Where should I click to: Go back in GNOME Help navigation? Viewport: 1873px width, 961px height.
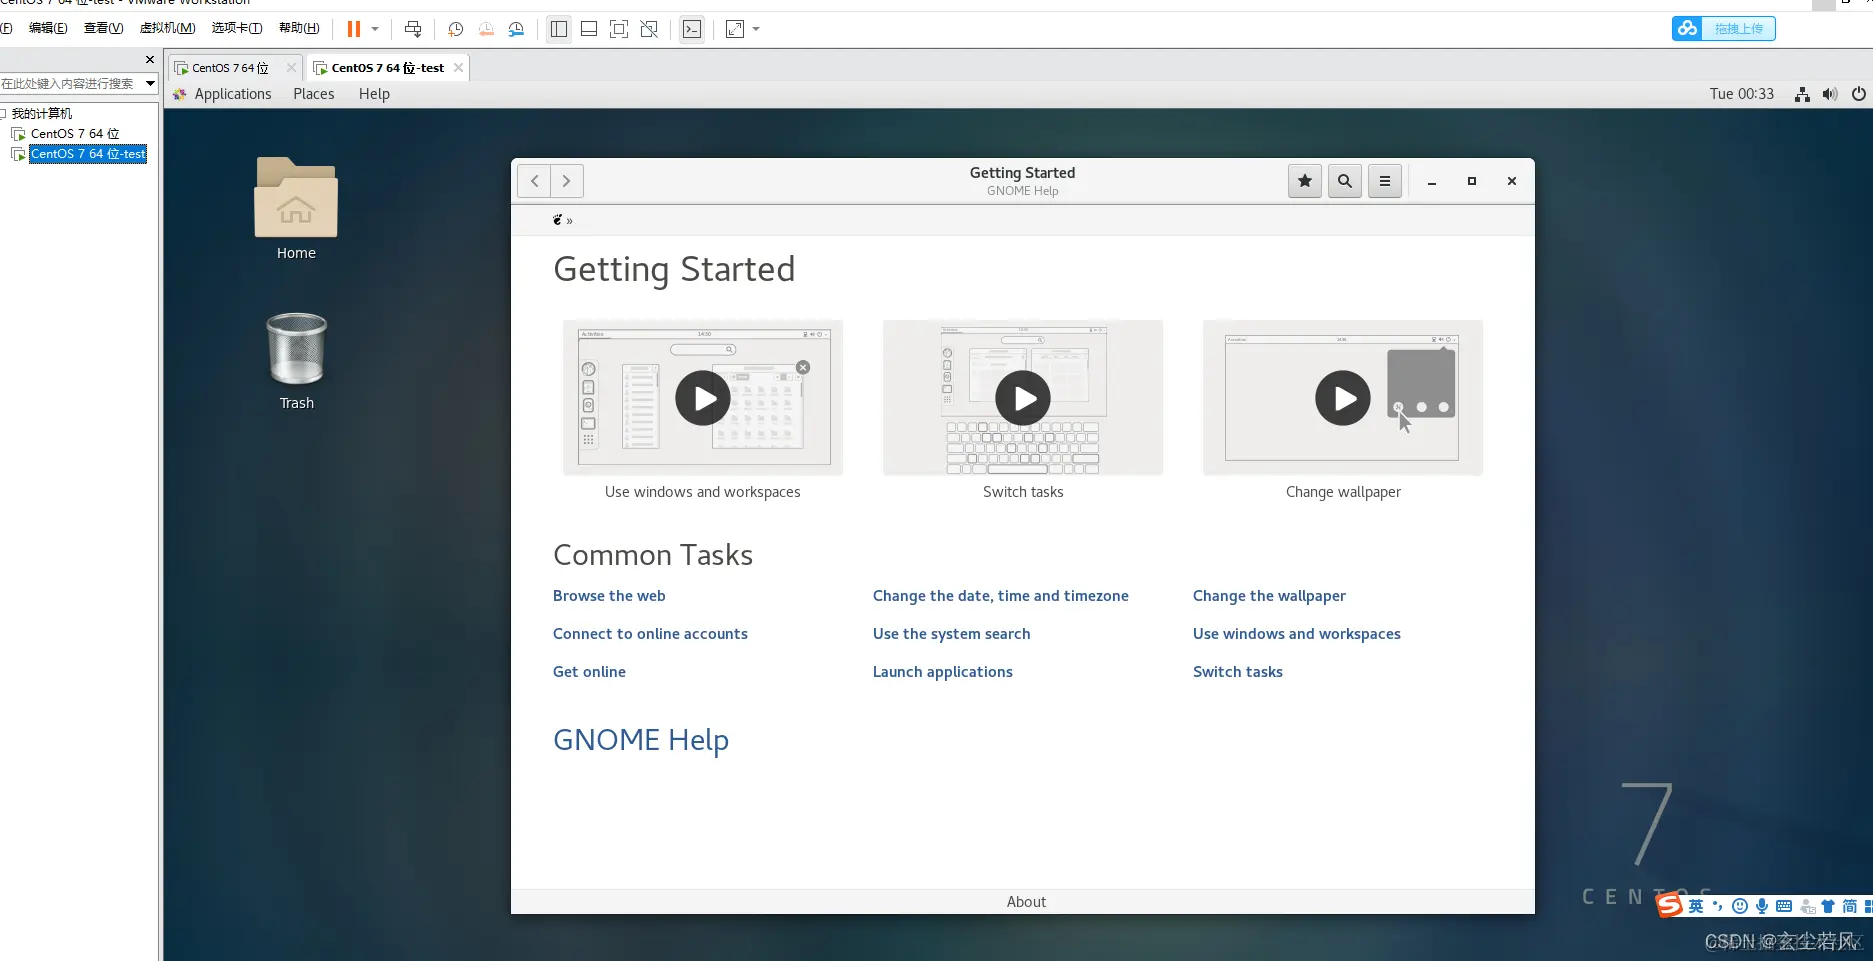(534, 181)
